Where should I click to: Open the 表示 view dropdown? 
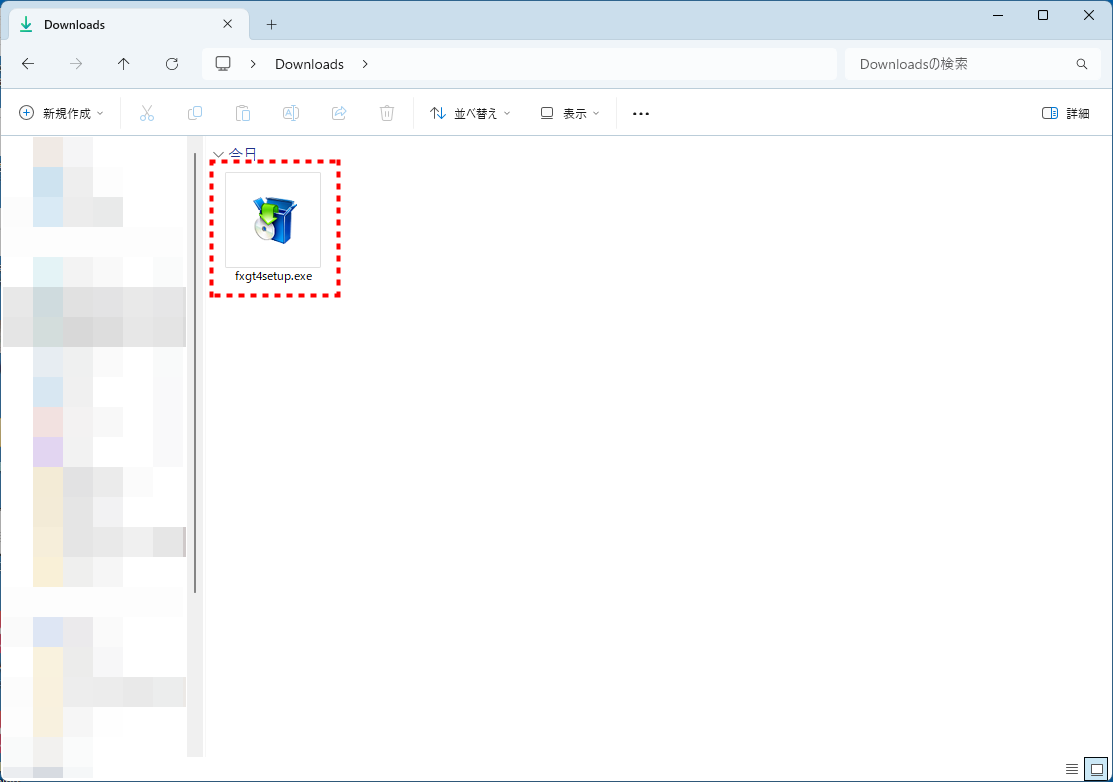click(x=570, y=114)
